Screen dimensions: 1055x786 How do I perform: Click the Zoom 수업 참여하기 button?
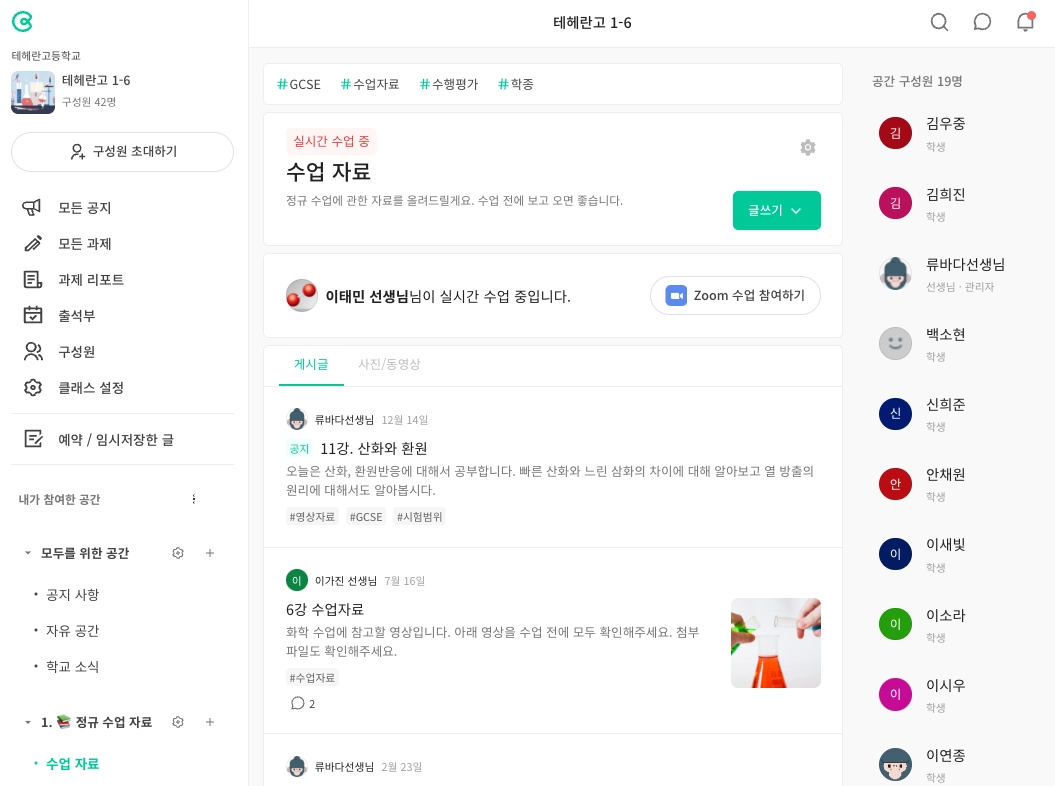pos(735,295)
